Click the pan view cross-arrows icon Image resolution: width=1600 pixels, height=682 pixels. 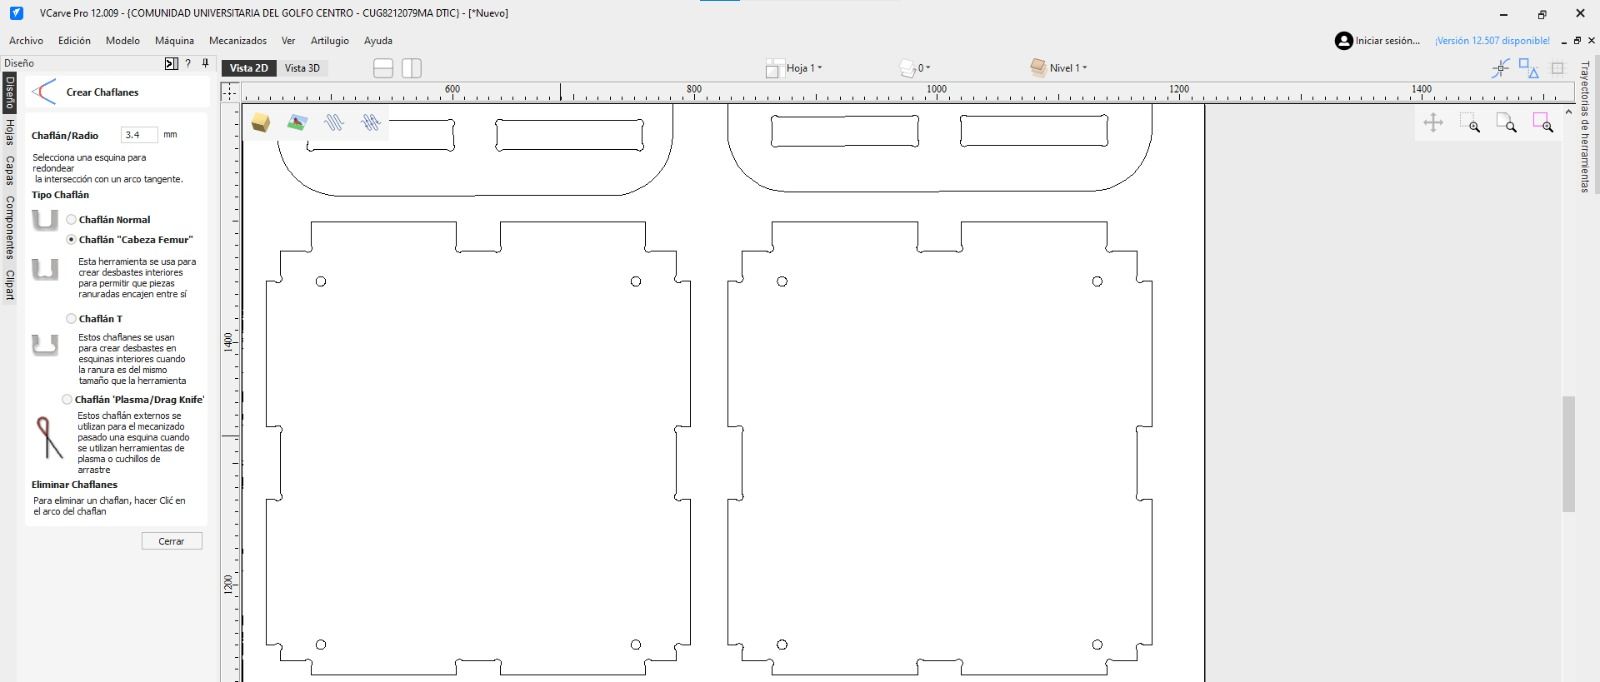click(1433, 123)
